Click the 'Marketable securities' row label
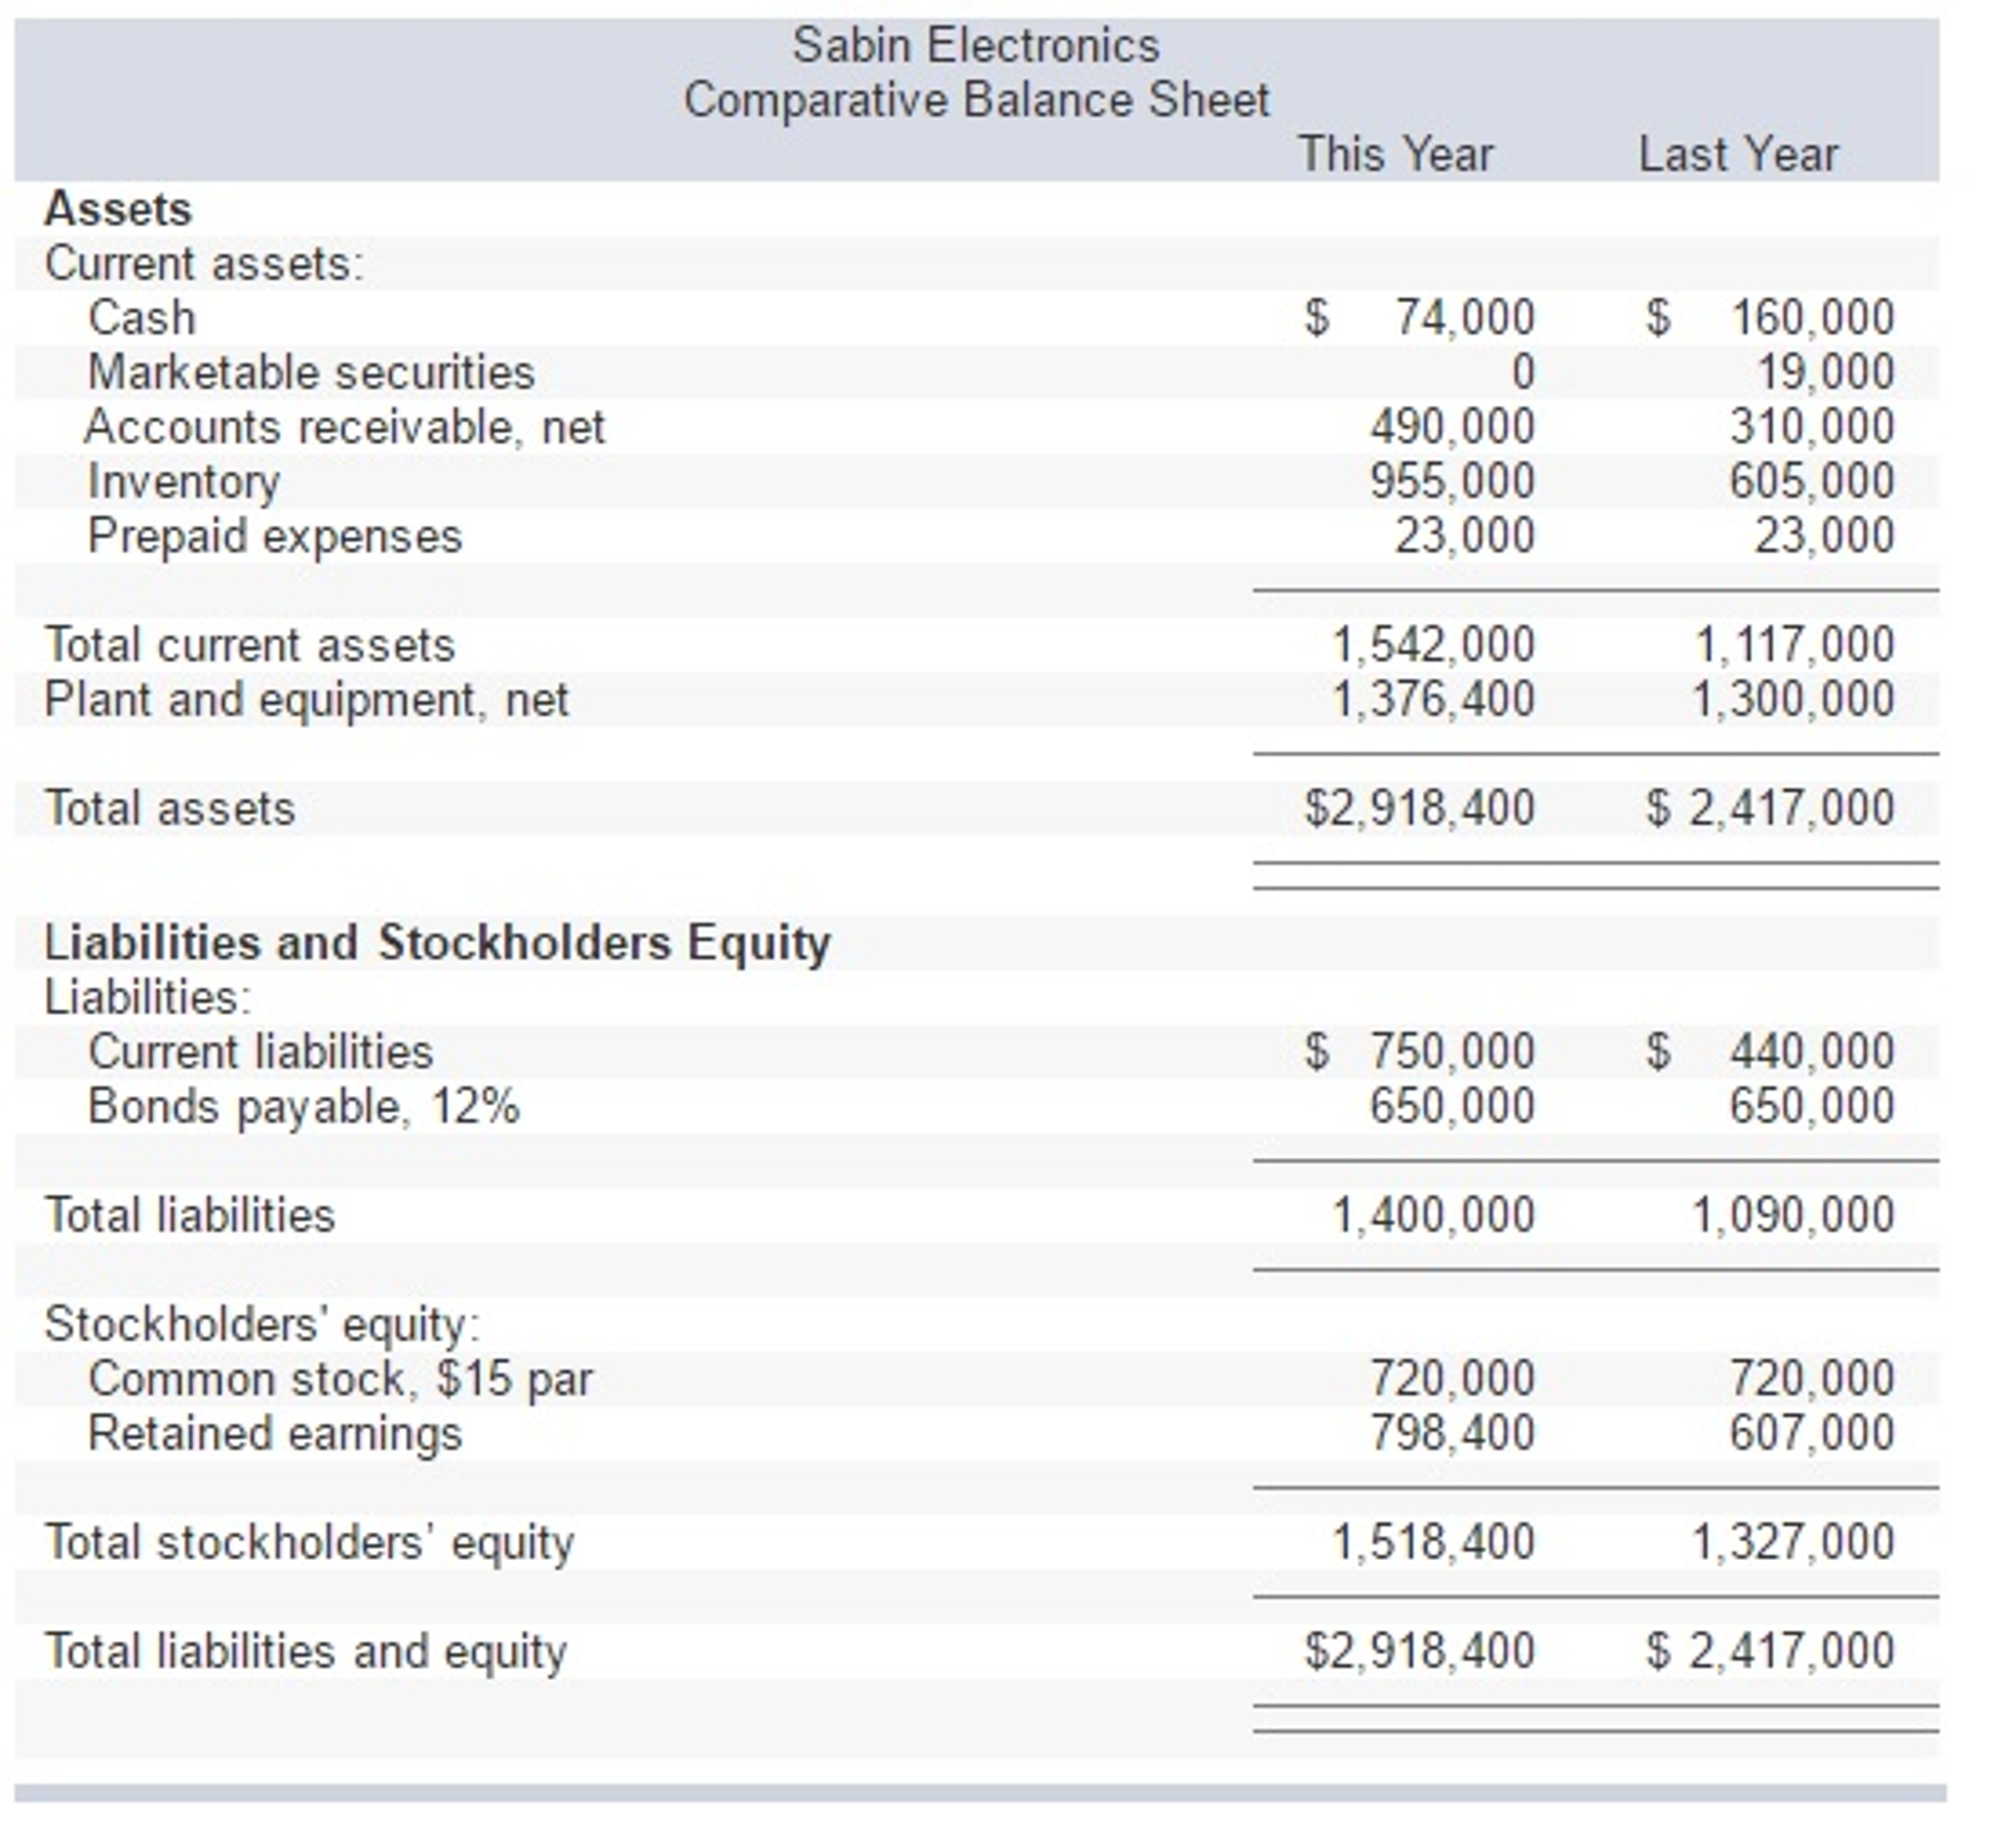 (x=311, y=373)
